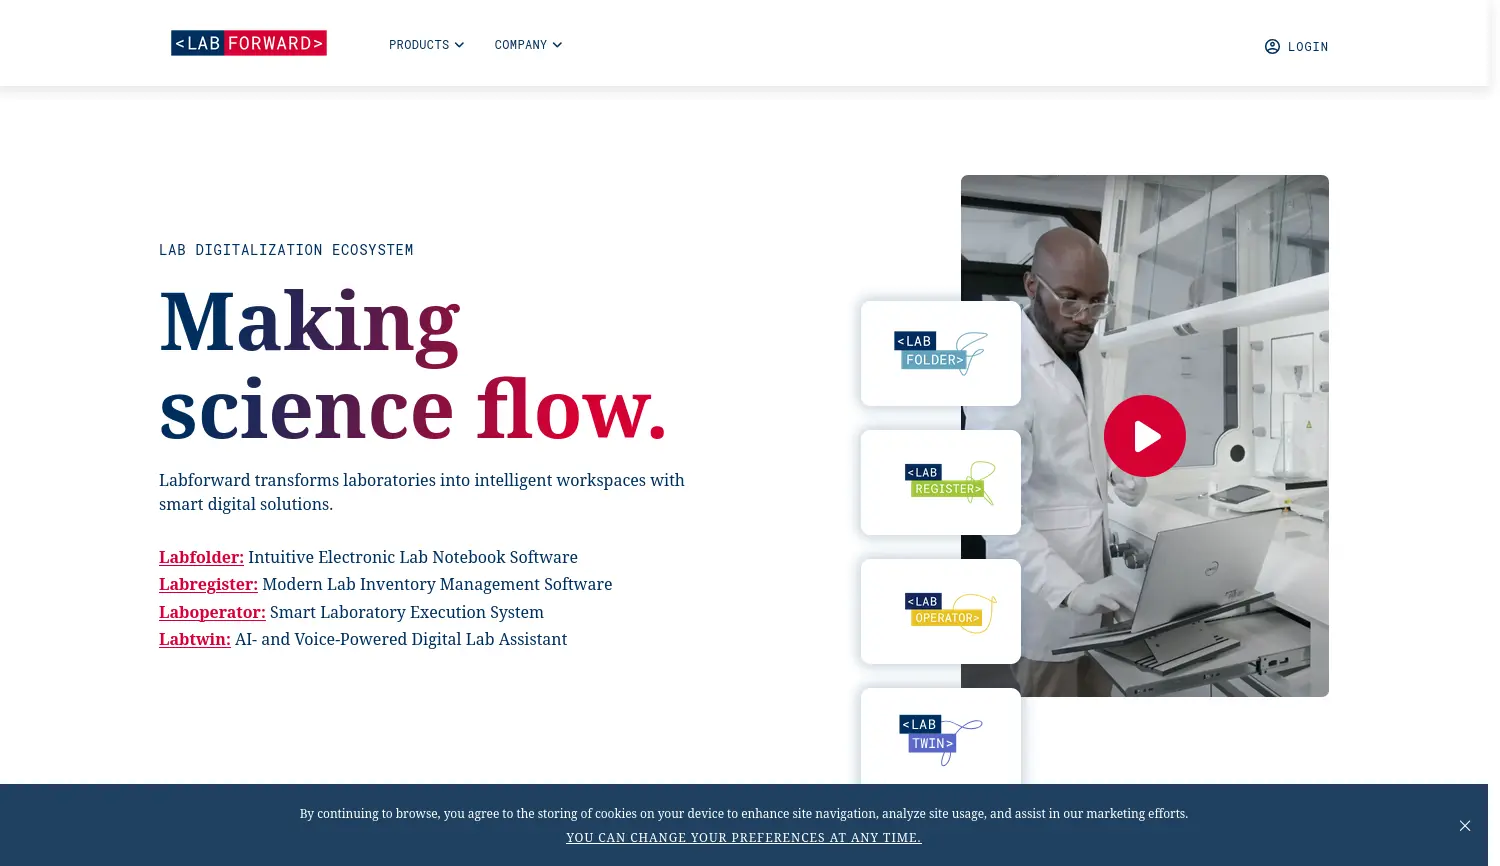
Task: Click the Laboperator underlined link
Action: tap(212, 612)
